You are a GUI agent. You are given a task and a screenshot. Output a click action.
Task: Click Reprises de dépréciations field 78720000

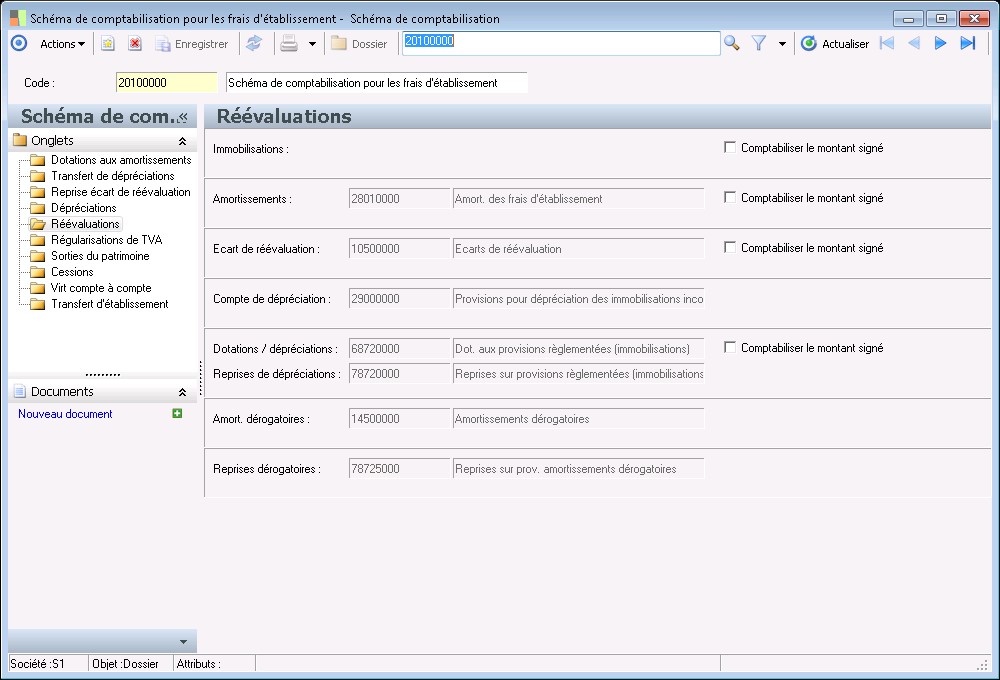(399, 374)
